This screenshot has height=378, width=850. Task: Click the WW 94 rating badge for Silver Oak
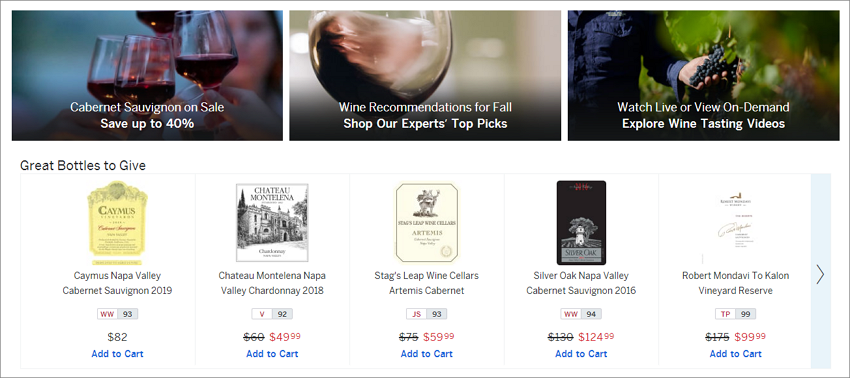click(x=581, y=314)
